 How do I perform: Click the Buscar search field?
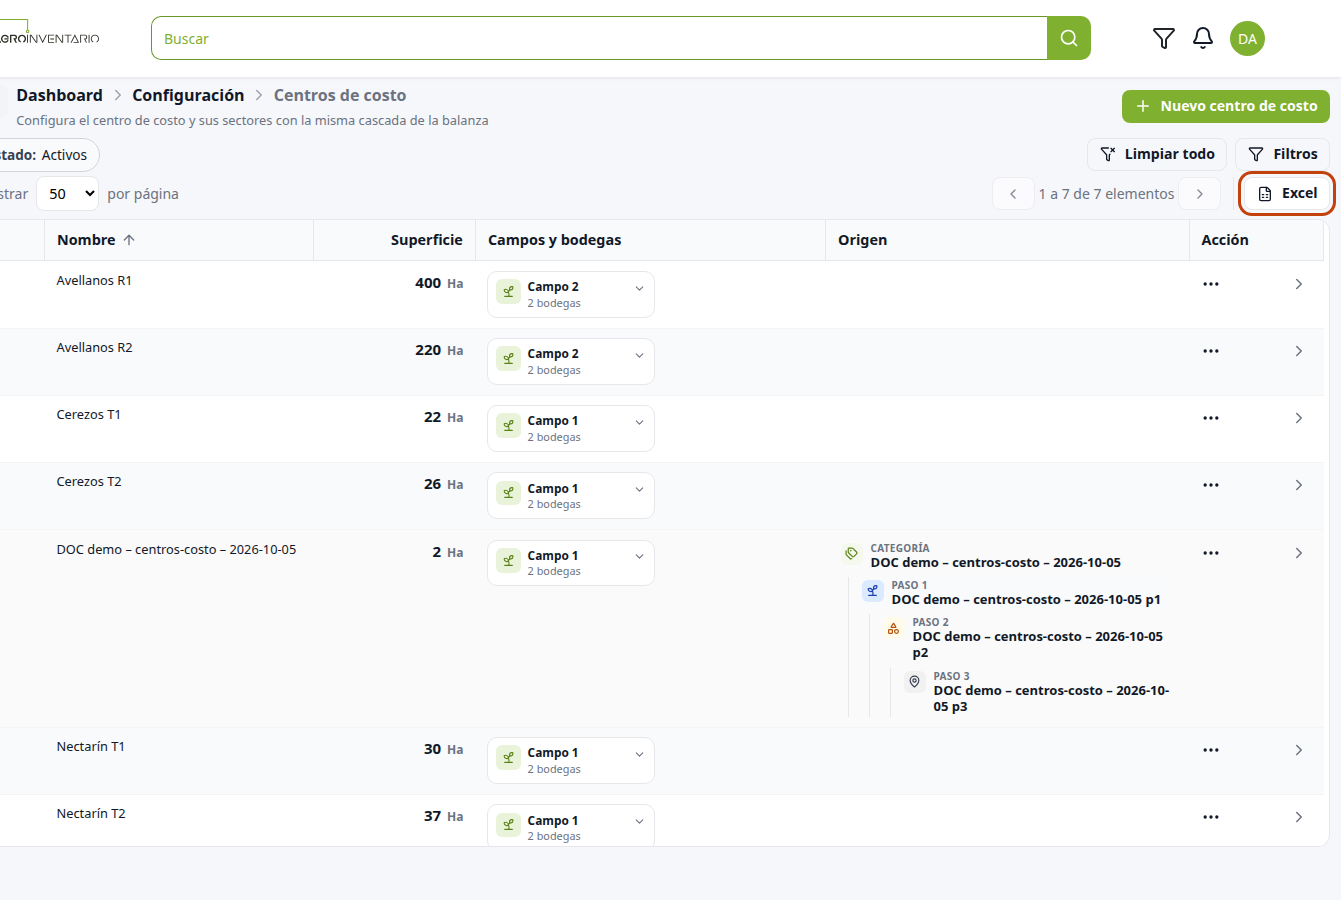(599, 38)
